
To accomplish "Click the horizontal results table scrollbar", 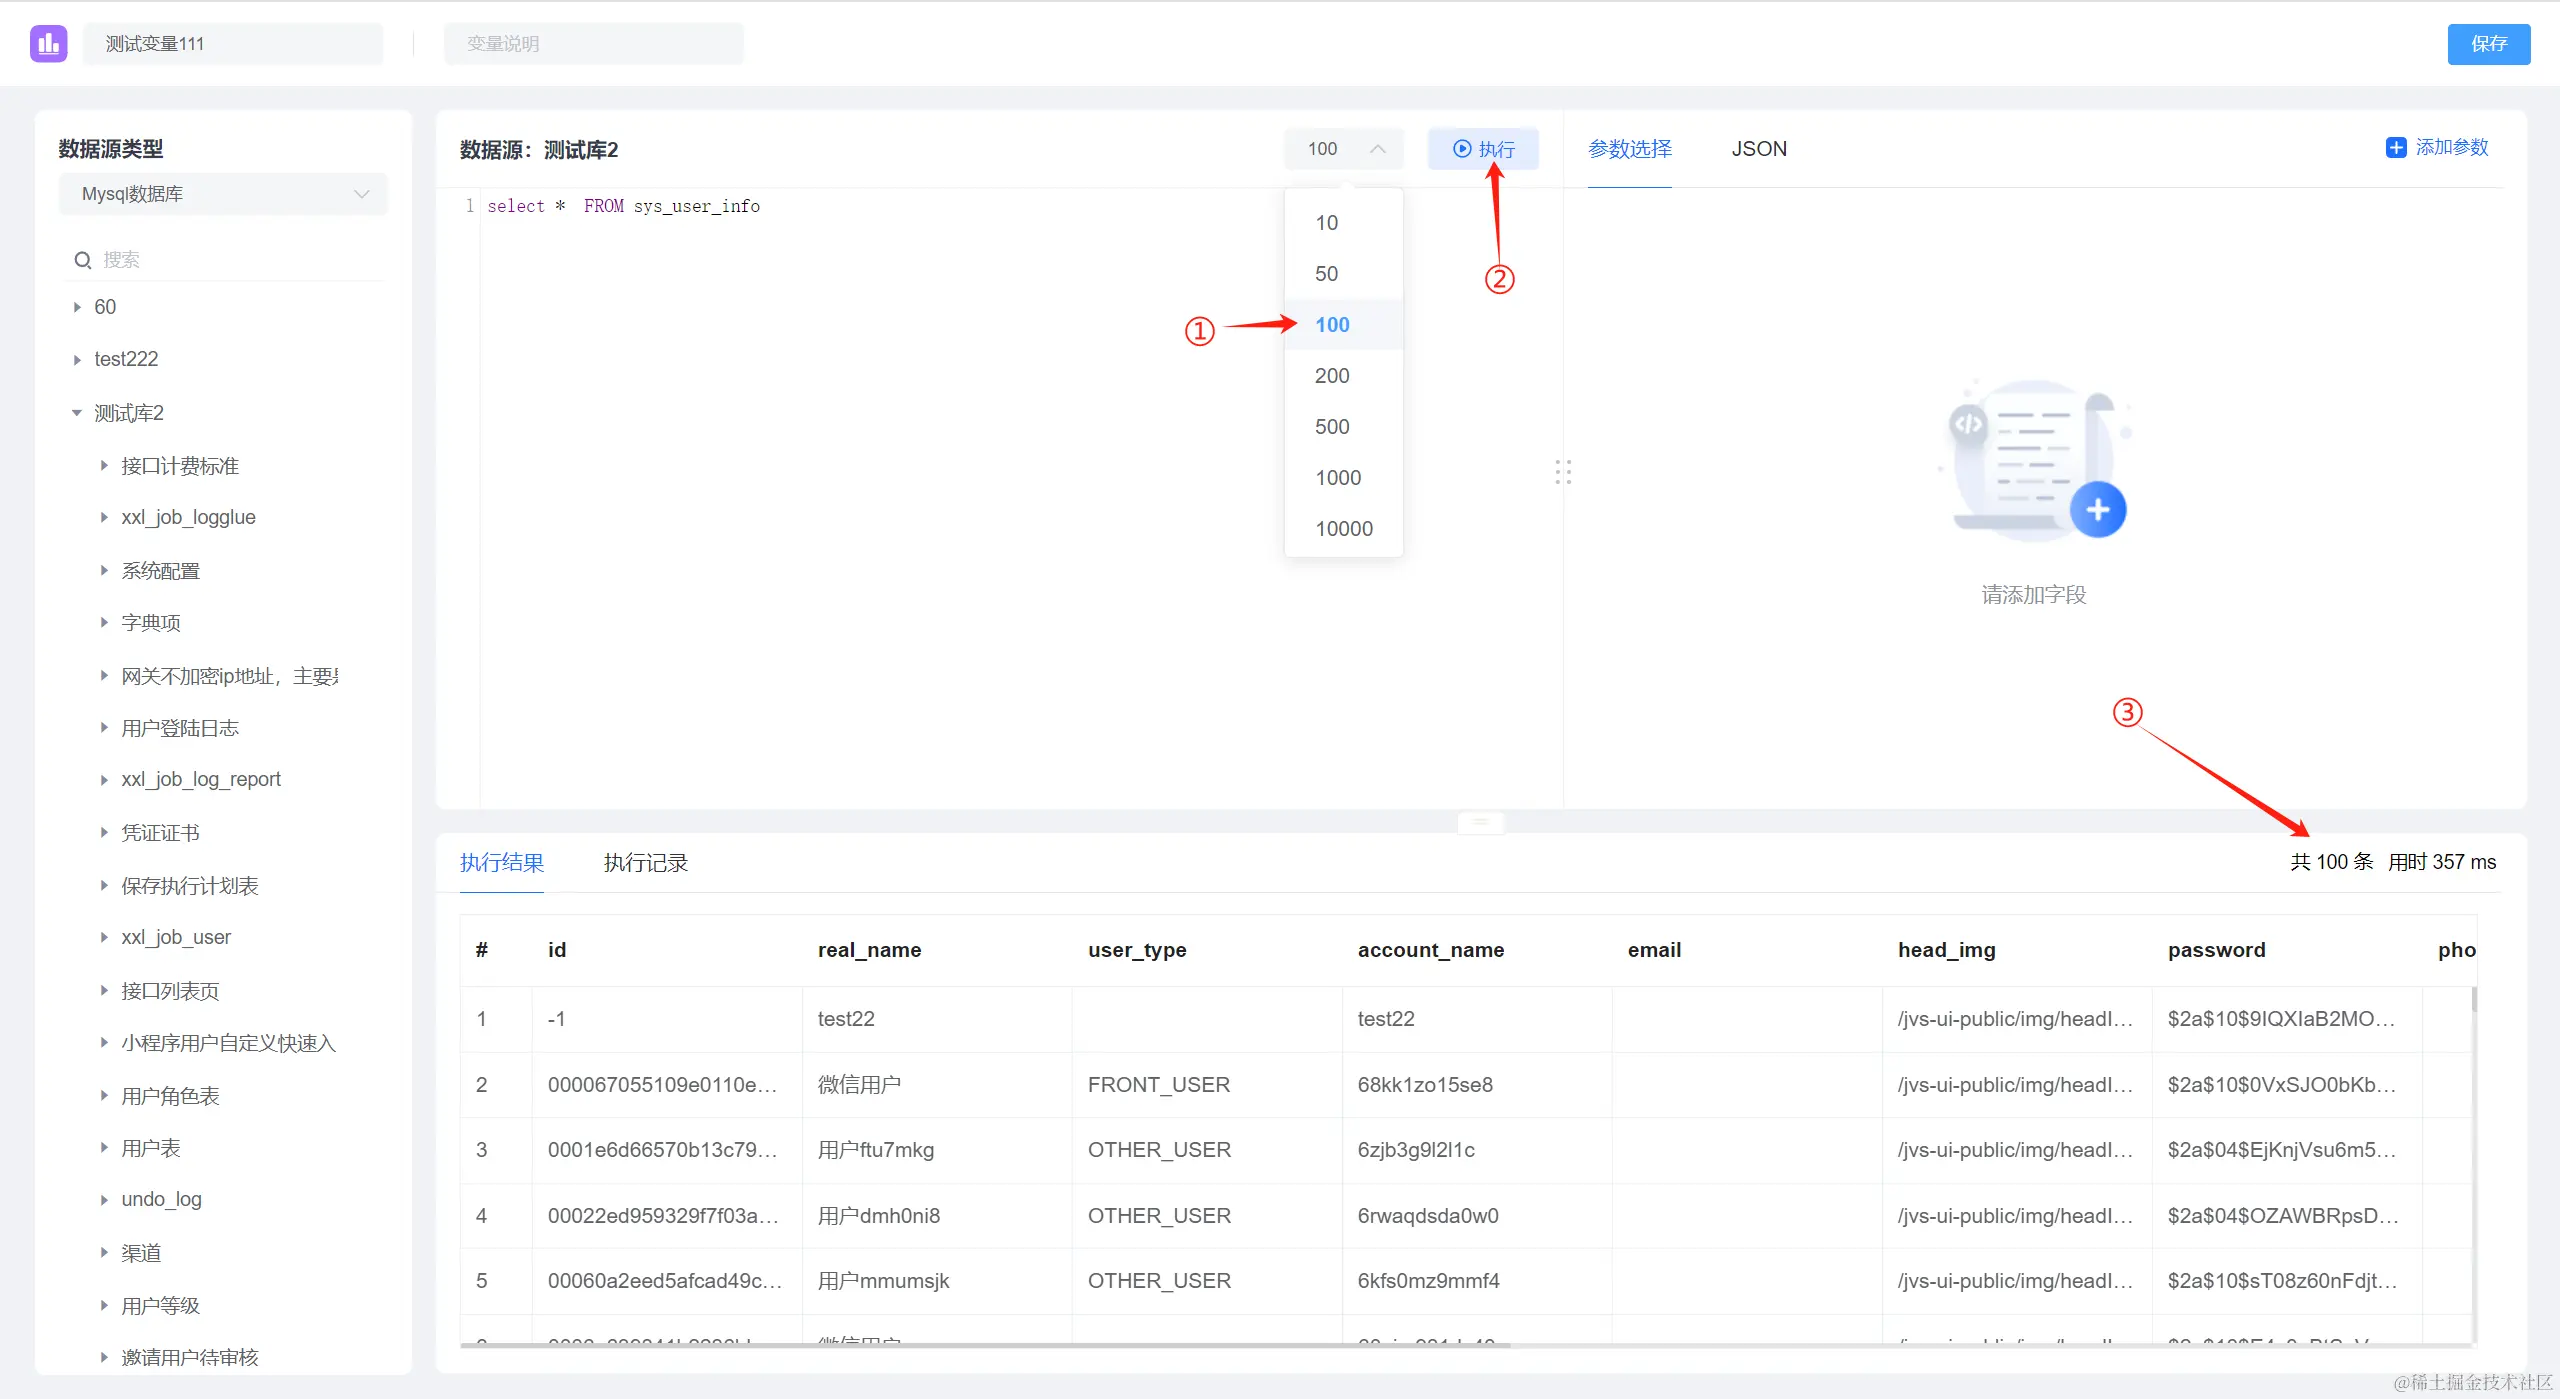I will point(984,1346).
